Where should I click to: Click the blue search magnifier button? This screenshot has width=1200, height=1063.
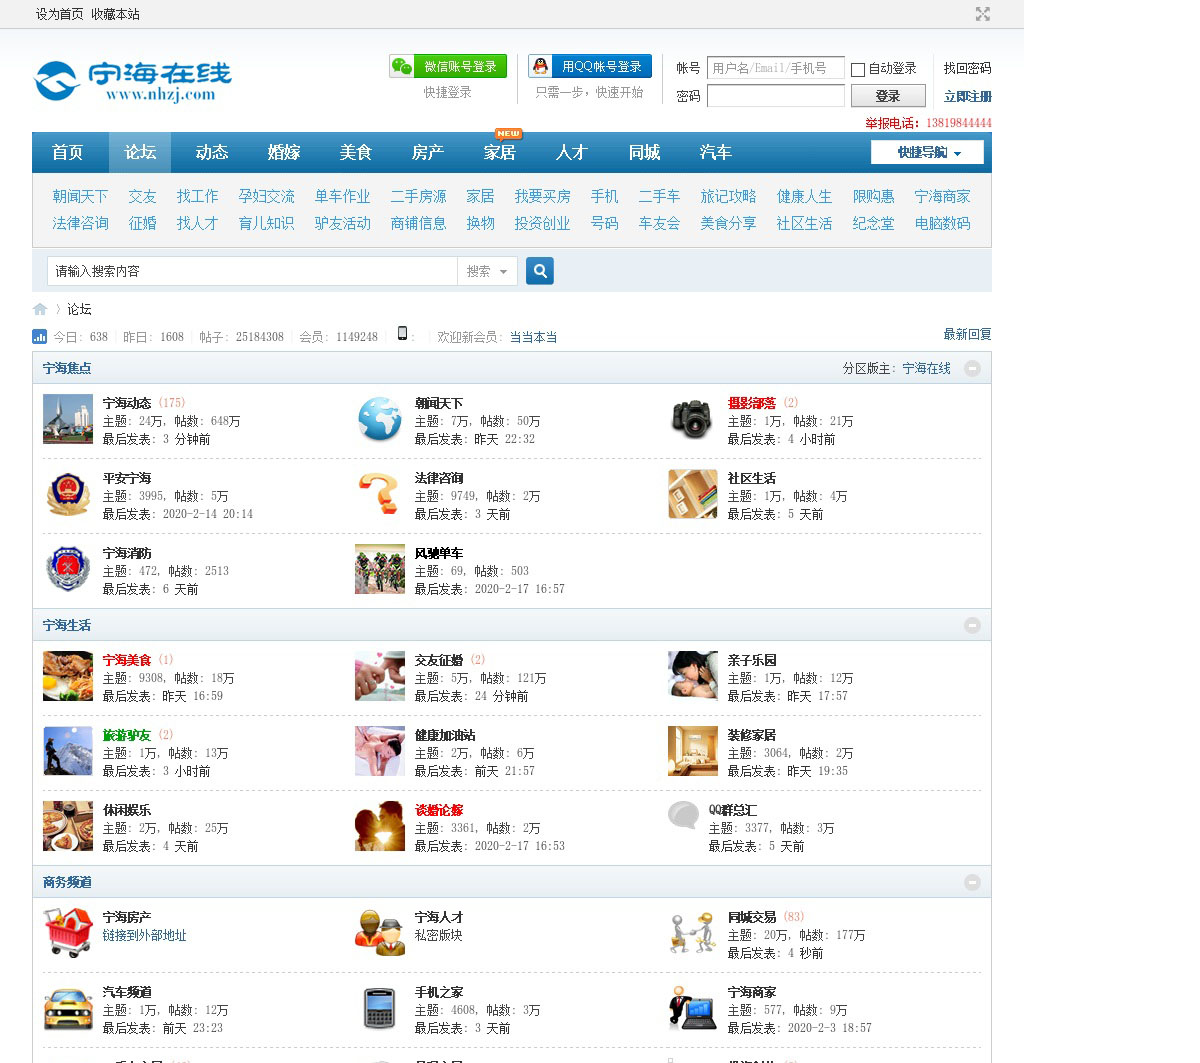coord(540,271)
